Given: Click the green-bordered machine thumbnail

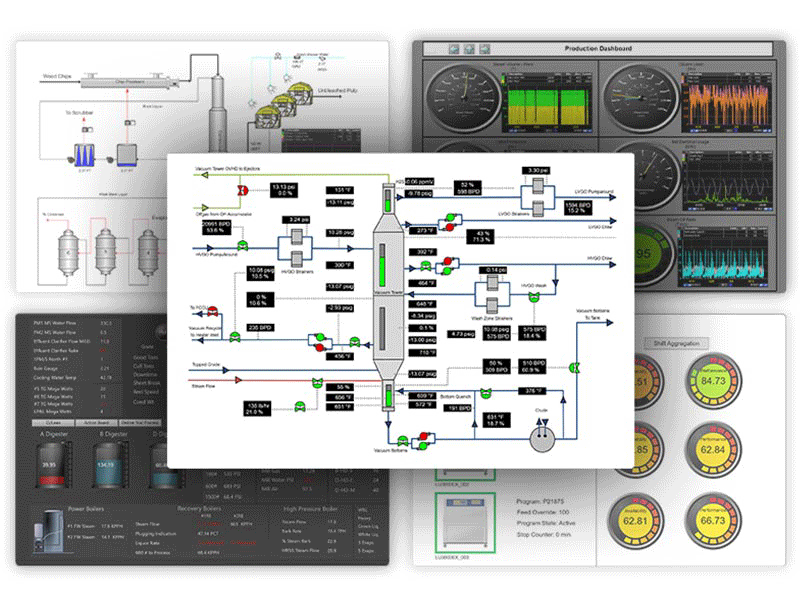Looking at the screenshot, I should click(465, 522).
